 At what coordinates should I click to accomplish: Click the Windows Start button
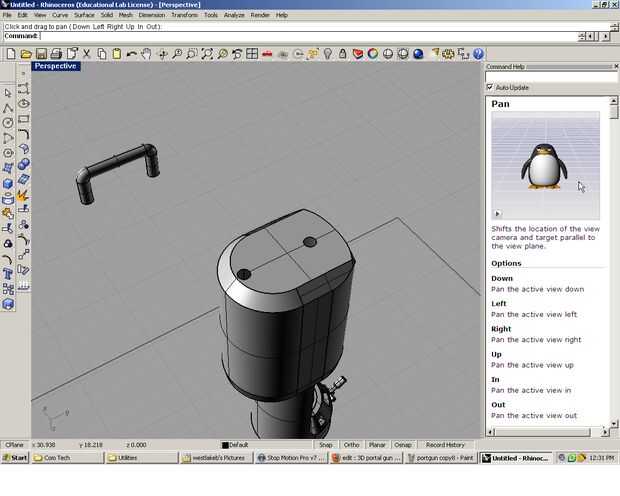[15, 458]
